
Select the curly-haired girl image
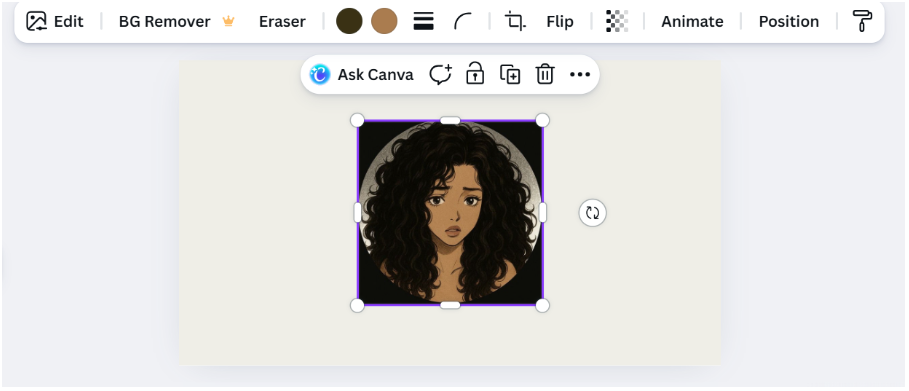pyautogui.click(x=450, y=212)
